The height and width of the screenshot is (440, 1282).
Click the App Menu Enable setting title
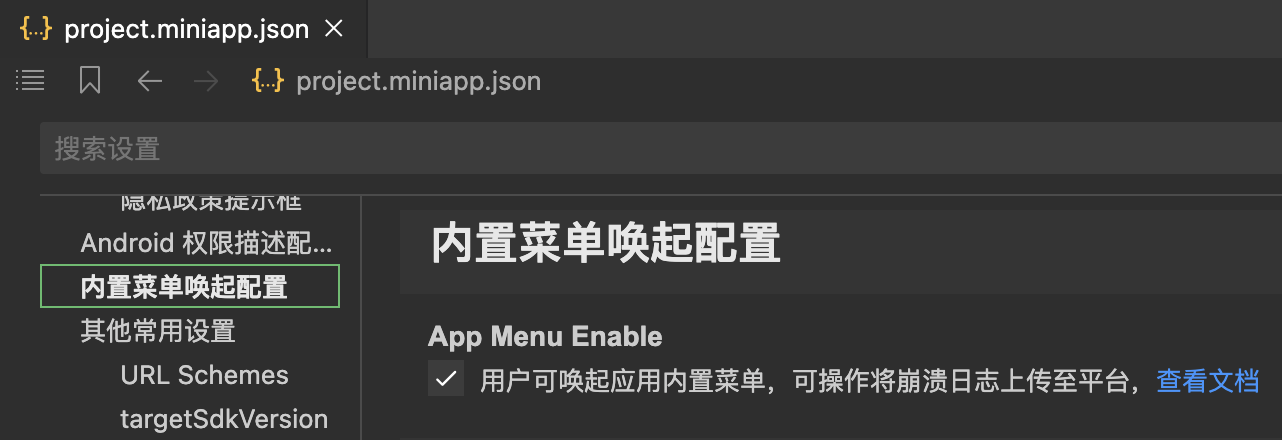(545, 336)
